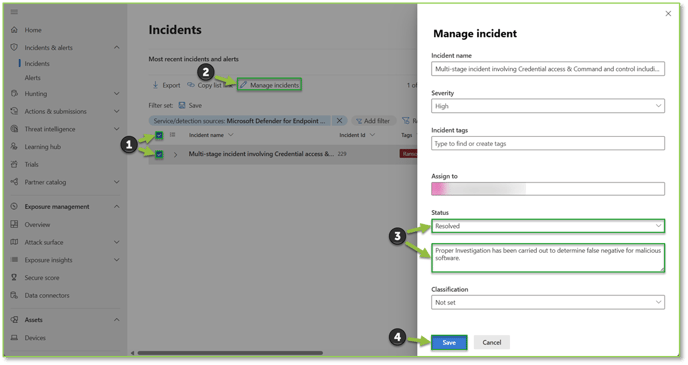Open the Classification dropdown showing Not set
Viewport: 688px width, 365px height.
tap(548, 302)
